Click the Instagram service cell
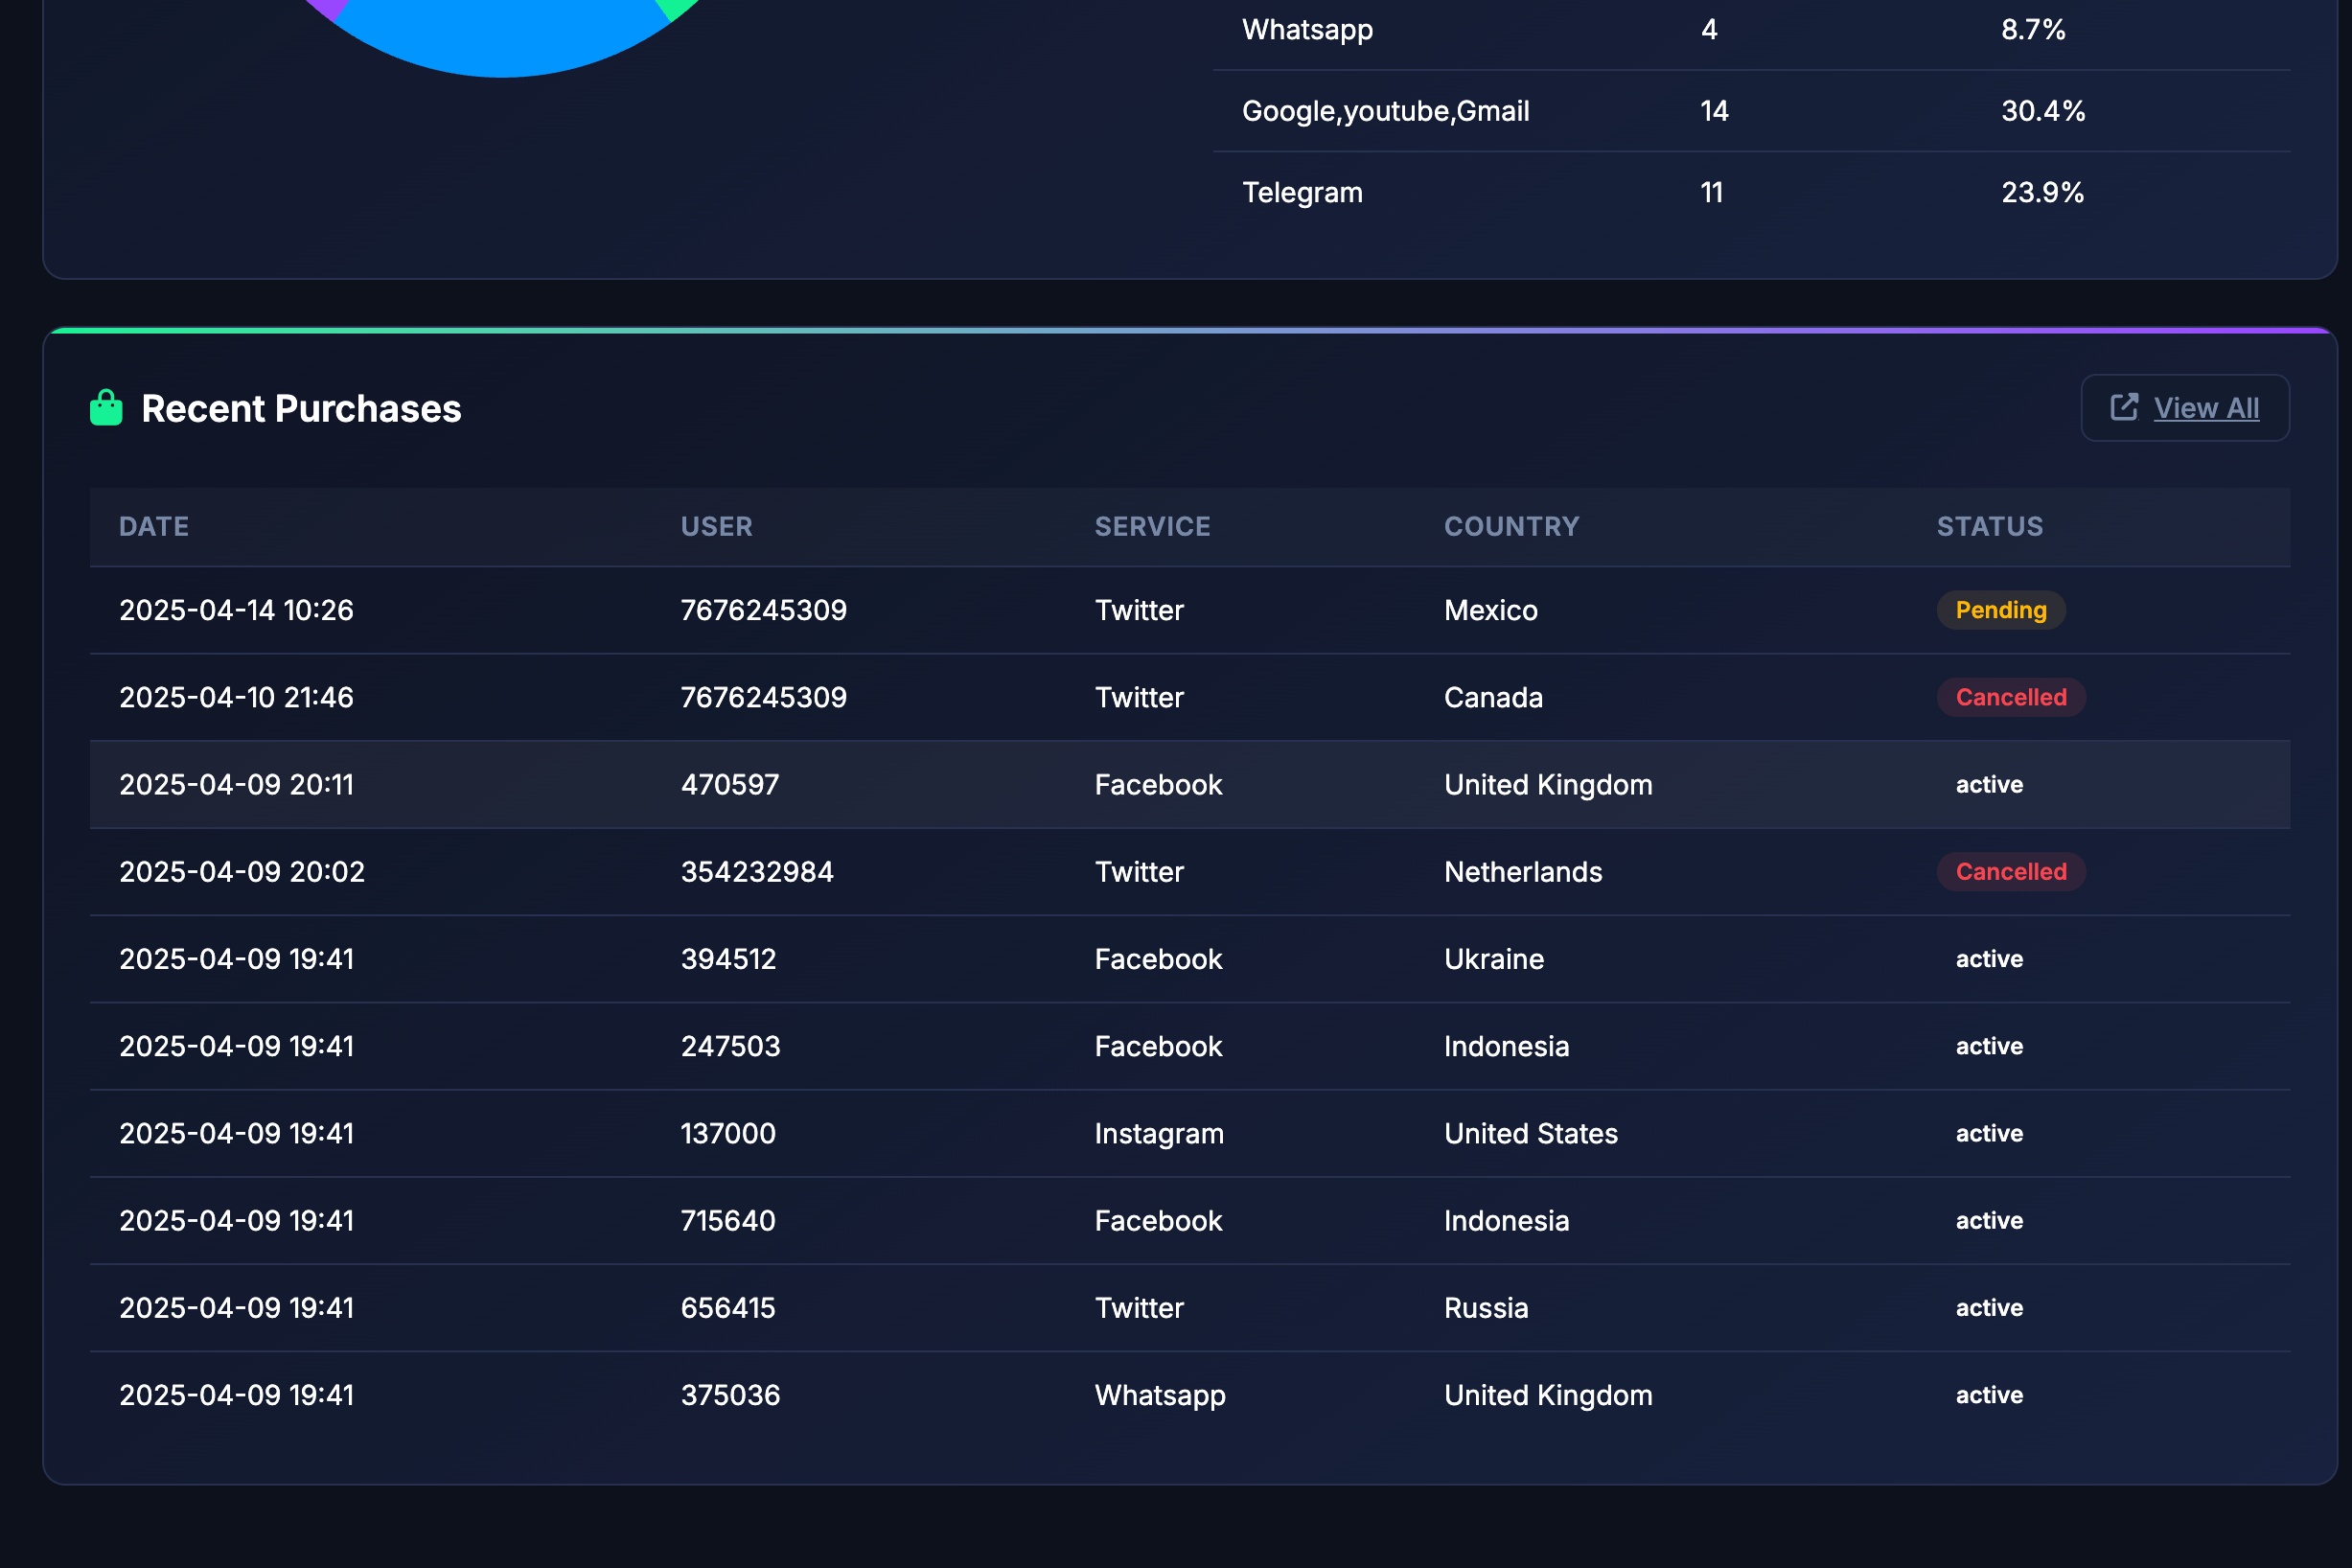This screenshot has height=1568, width=2352. [1159, 1134]
